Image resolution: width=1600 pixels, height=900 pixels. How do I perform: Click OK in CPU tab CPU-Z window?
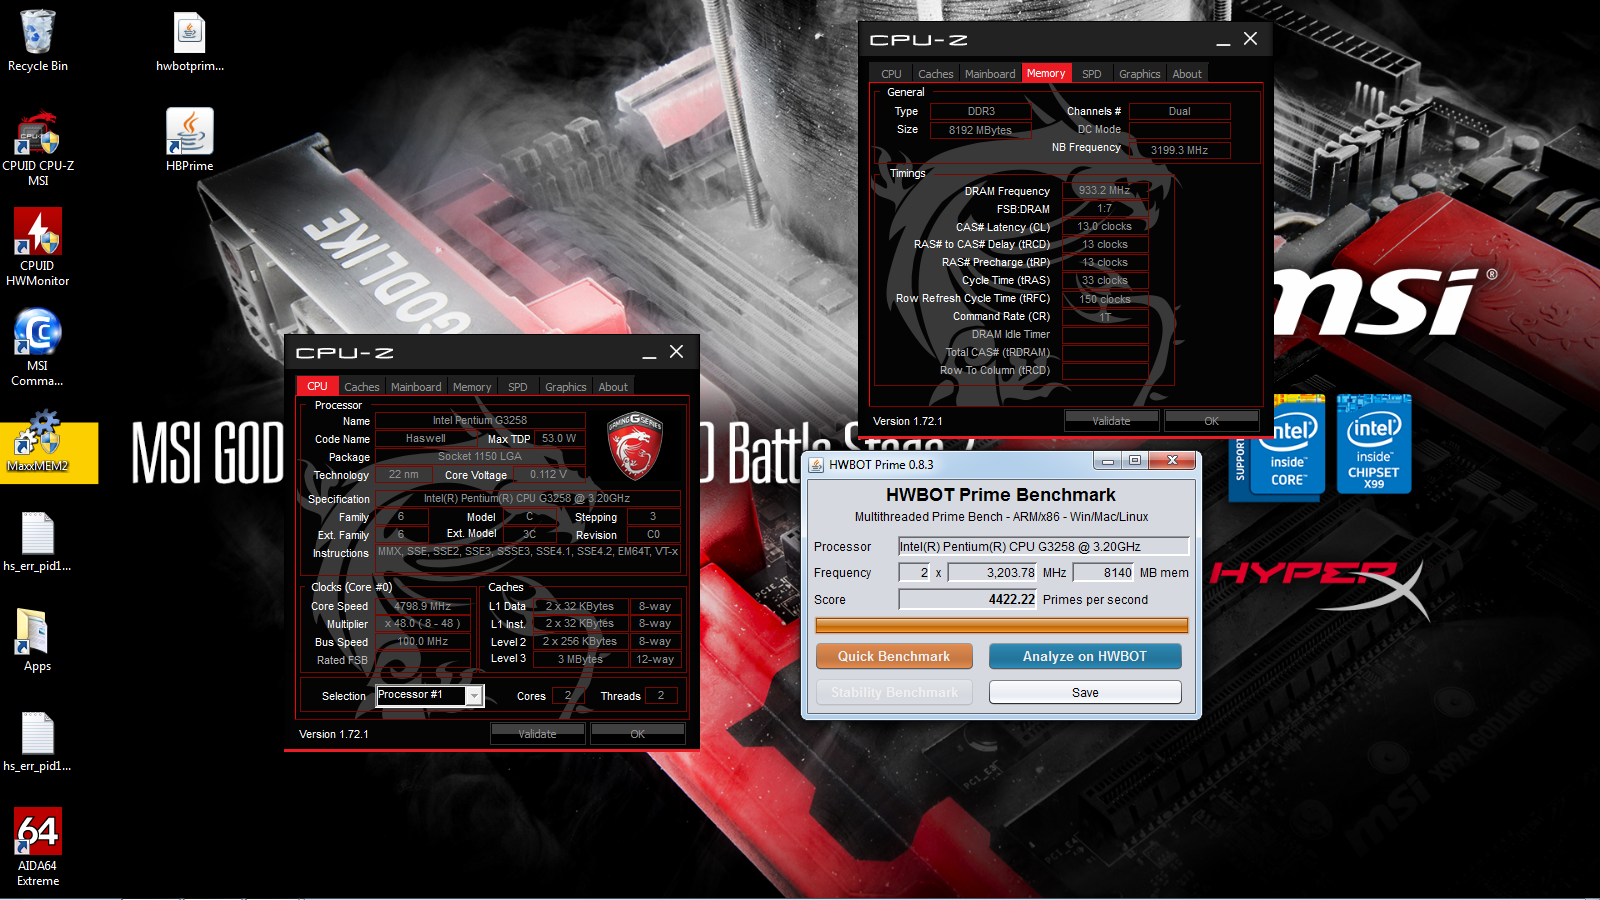click(x=638, y=734)
